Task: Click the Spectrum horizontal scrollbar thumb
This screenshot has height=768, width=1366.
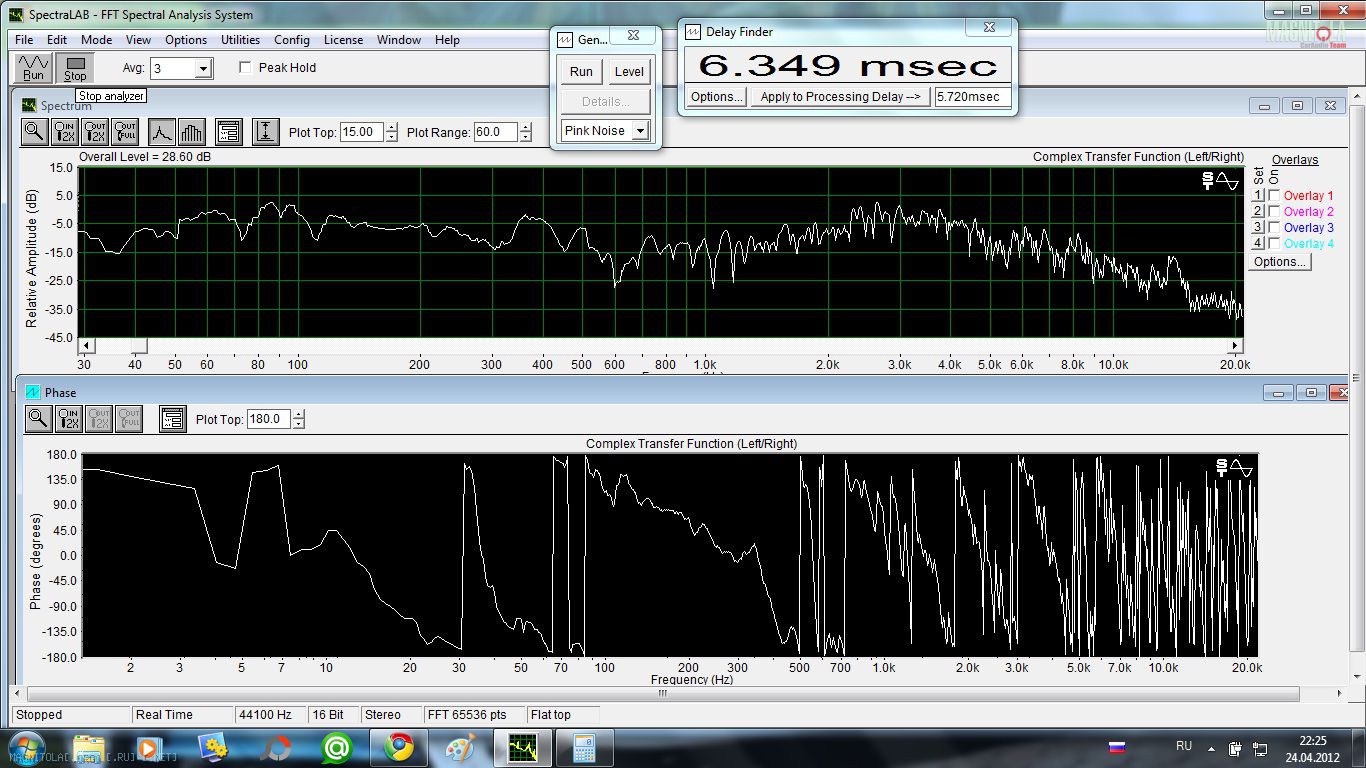Action: pos(139,345)
